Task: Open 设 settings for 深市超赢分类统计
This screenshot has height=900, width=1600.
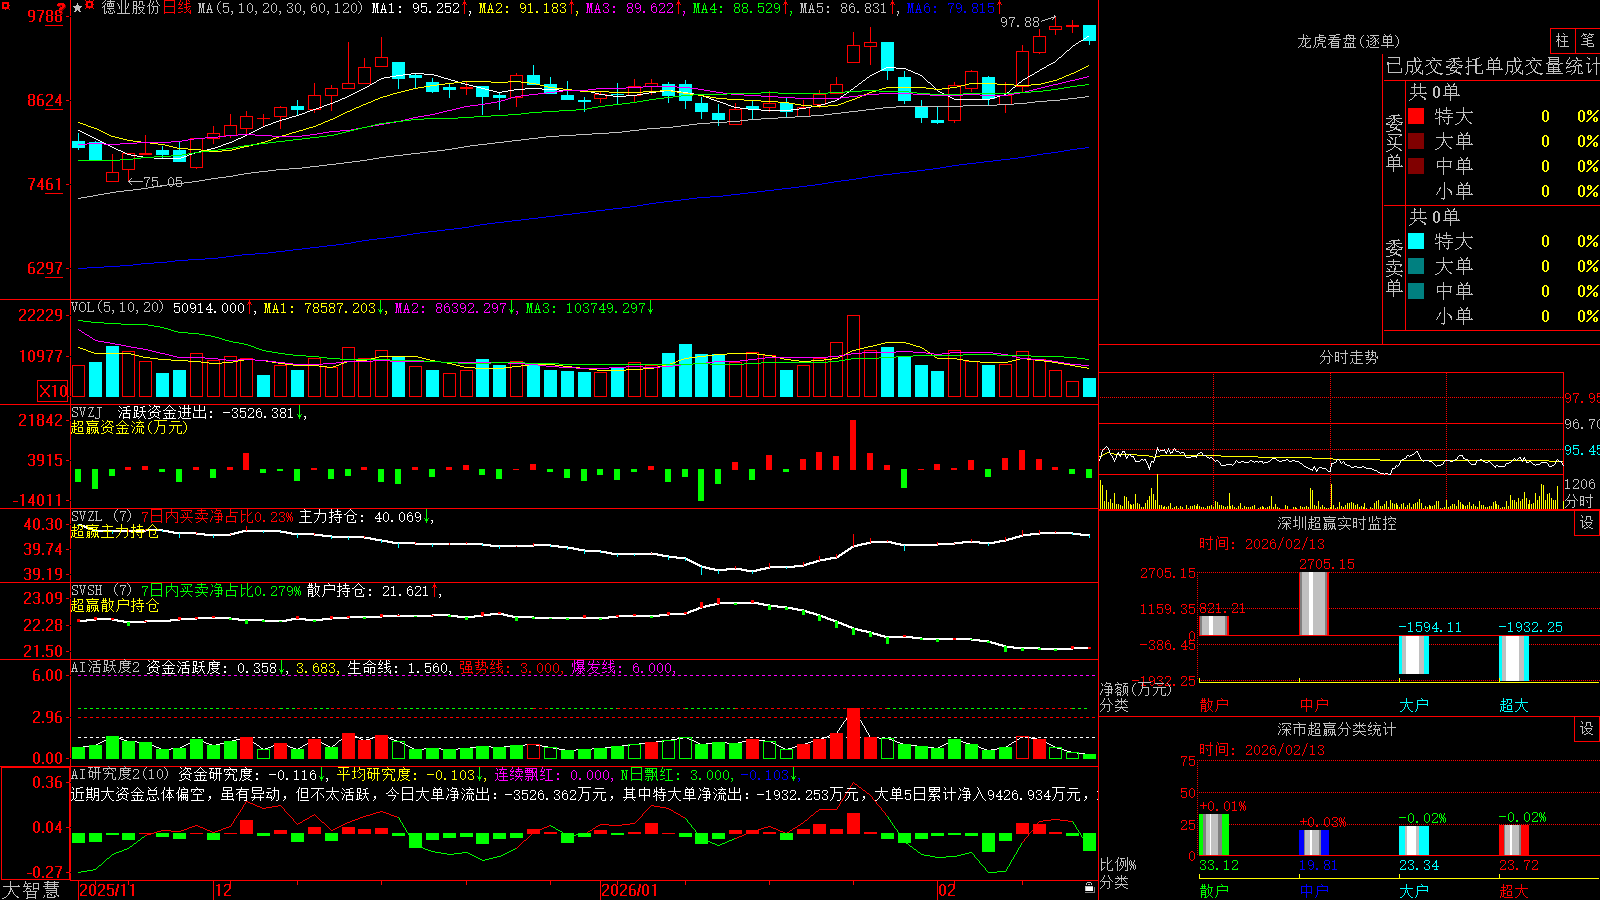Action: (x=1587, y=729)
